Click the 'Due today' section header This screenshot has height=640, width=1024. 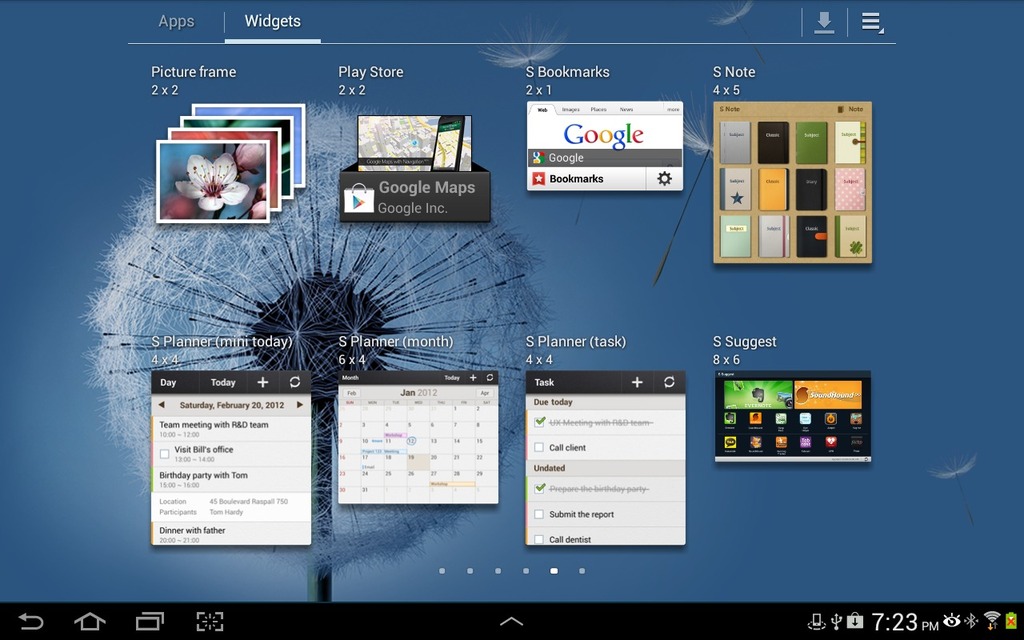[x=605, y=402]
